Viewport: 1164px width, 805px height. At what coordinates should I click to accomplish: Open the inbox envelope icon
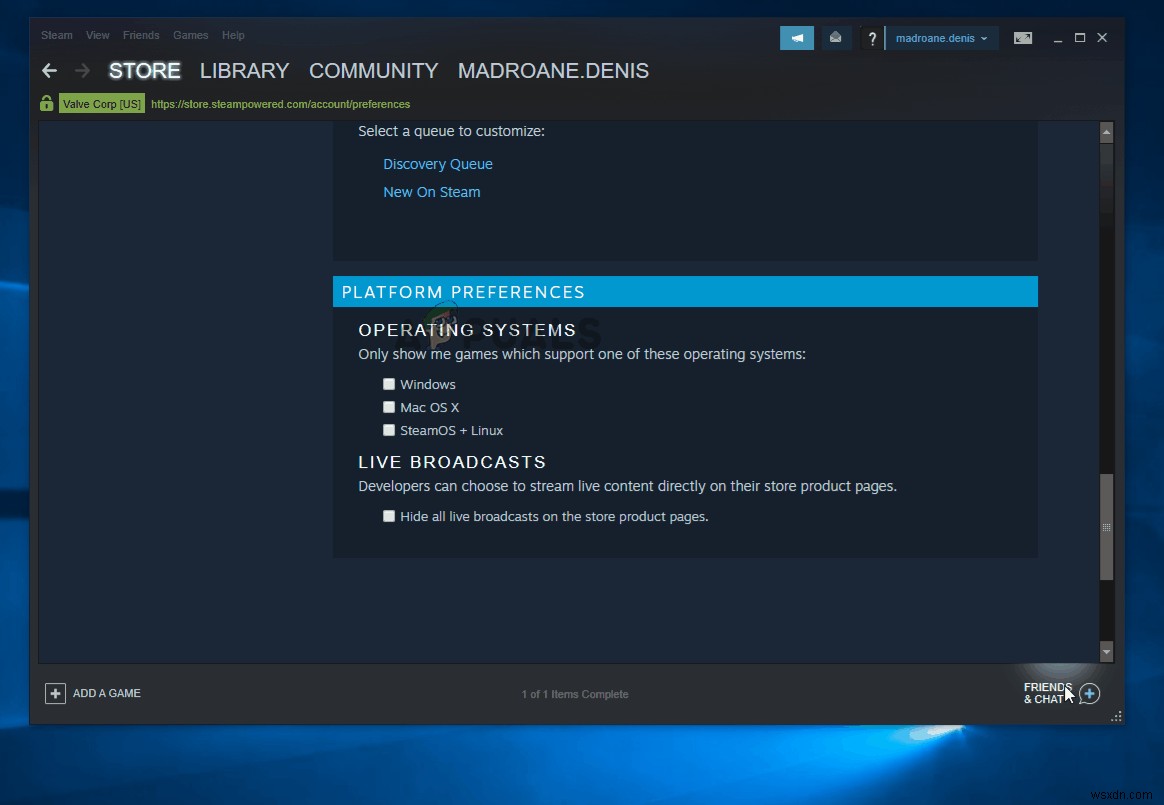[836, 37]
